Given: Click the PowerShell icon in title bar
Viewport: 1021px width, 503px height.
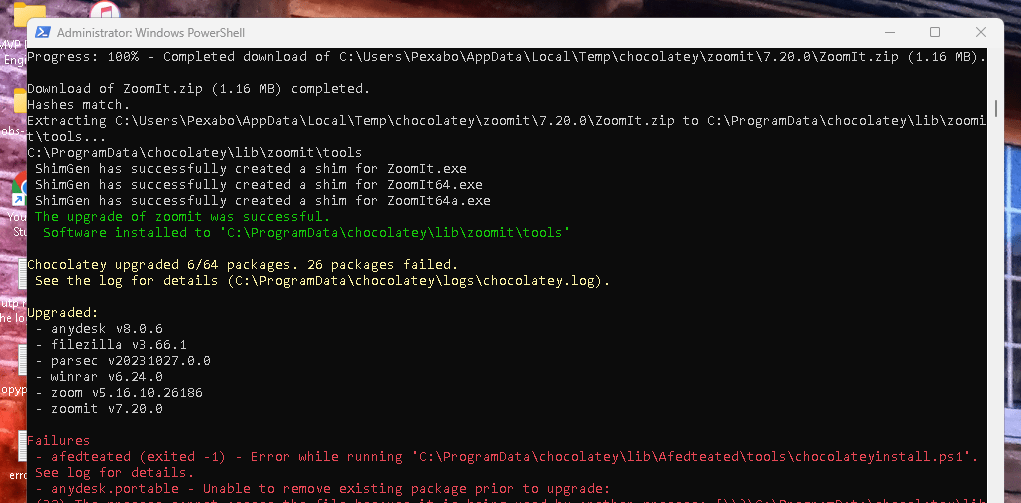Looking at the screenshot, I should point(42,33).
